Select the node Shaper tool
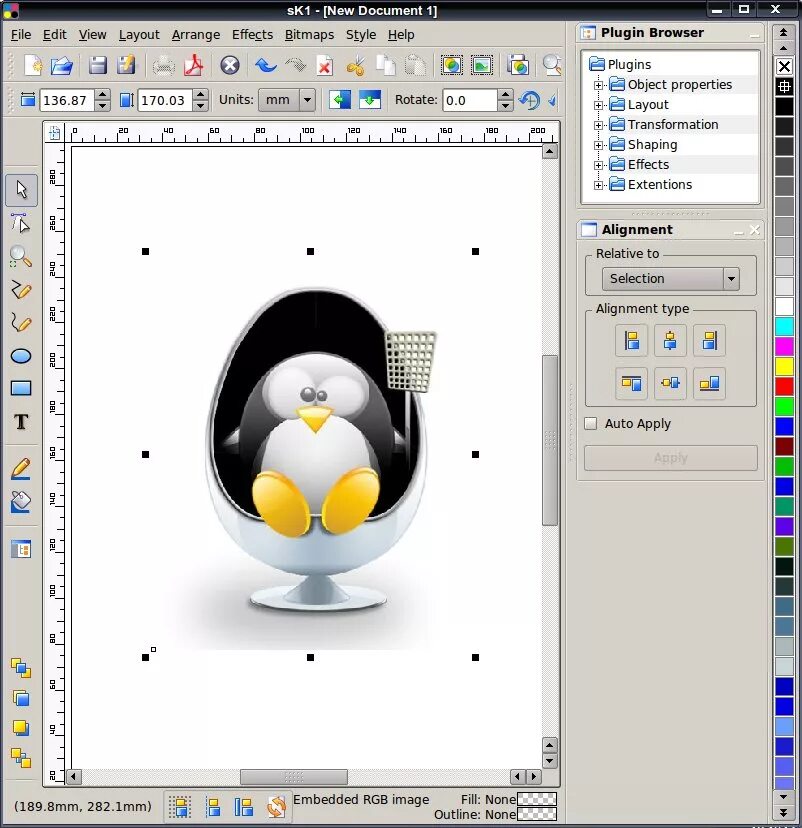This screenshot has width=802, height=828. coord(21,223)
